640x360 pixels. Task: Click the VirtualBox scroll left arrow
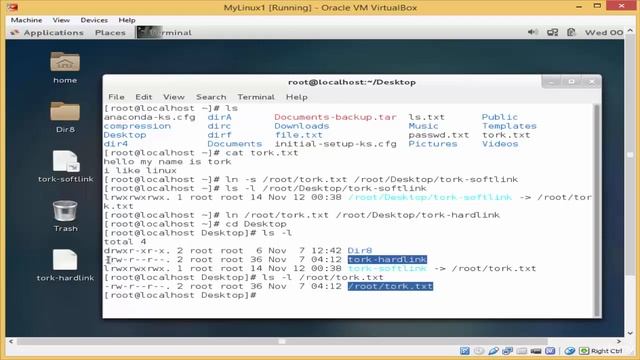point(11,341)
